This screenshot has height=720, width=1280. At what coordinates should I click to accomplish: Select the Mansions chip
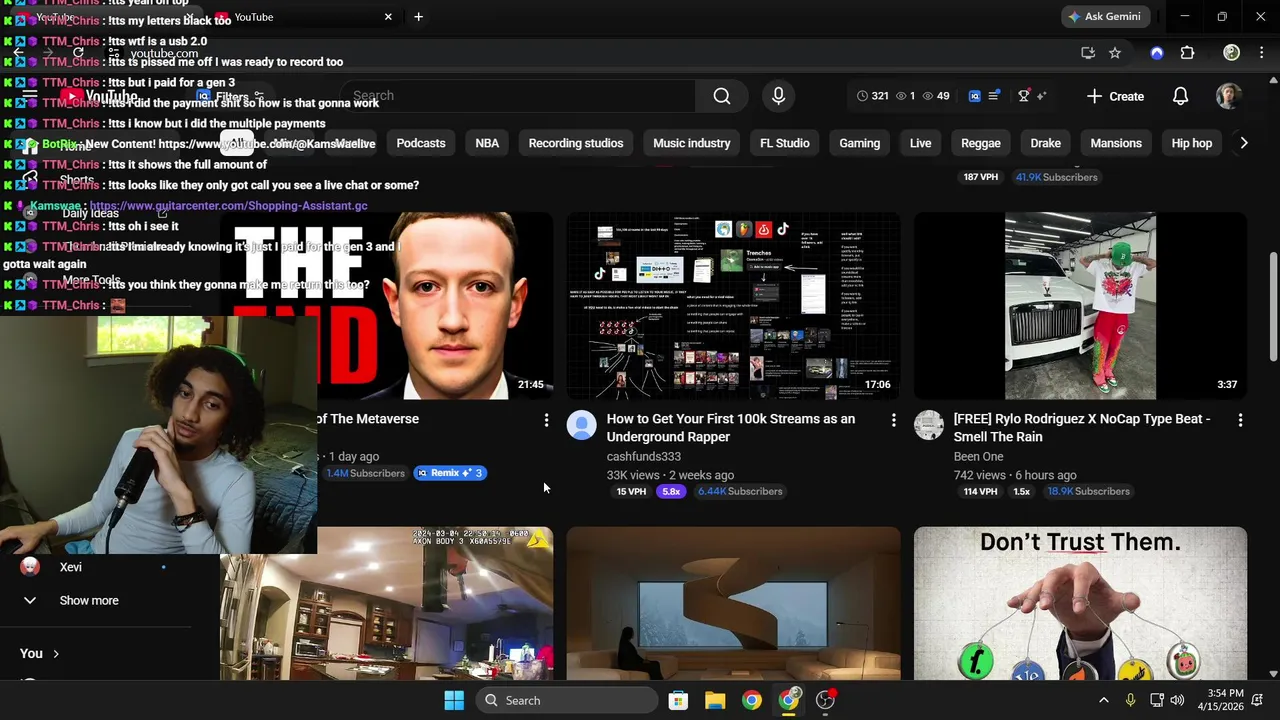(1116, 143)
